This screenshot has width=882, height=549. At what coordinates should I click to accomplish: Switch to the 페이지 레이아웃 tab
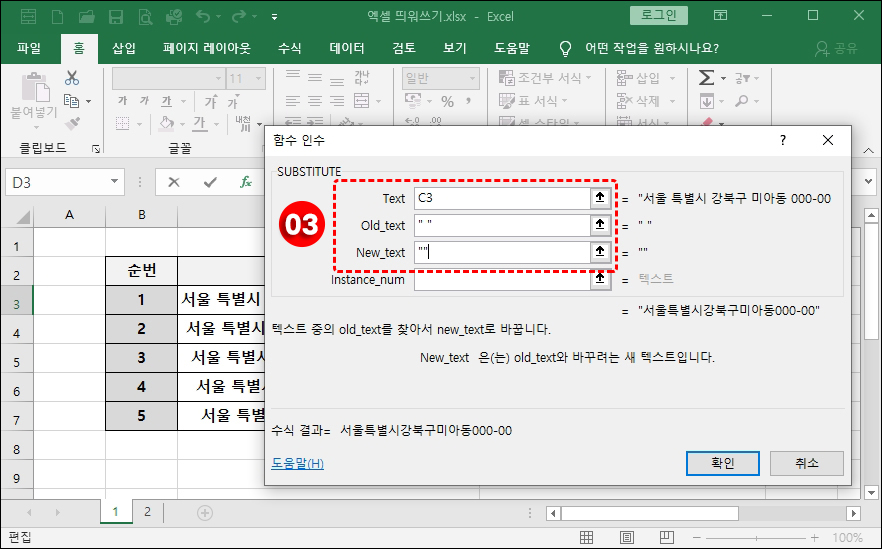(206, 48)
